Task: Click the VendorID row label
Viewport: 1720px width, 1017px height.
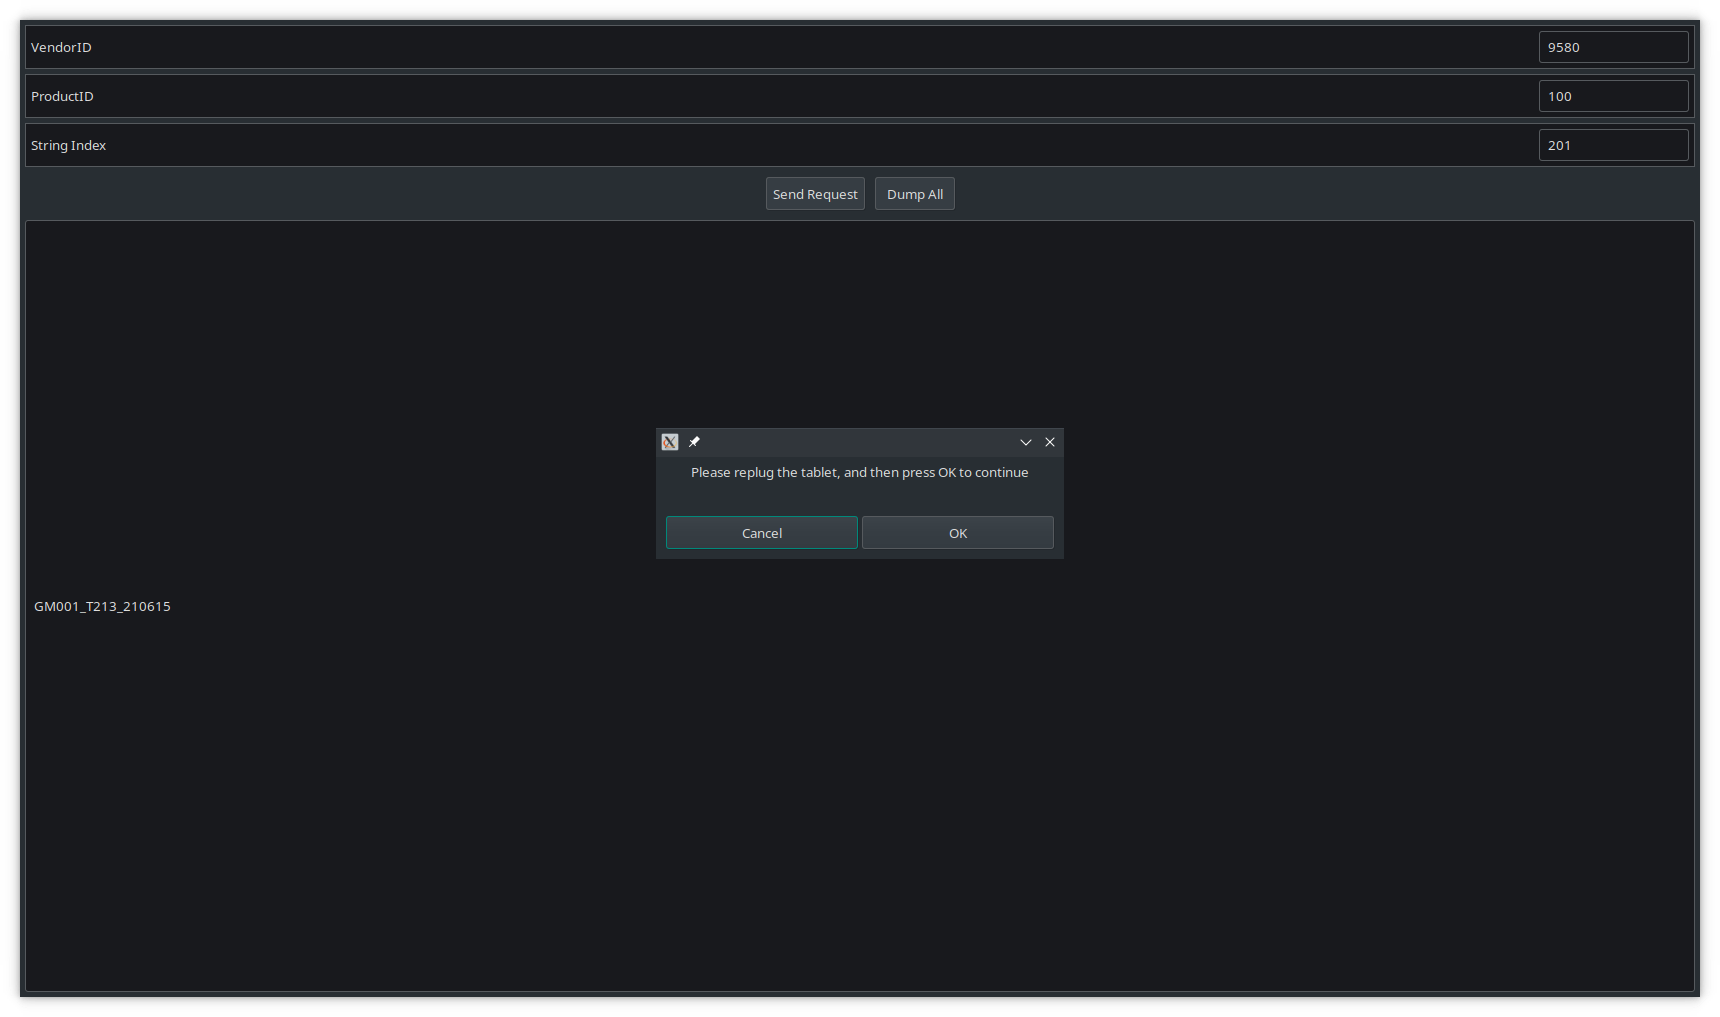Action: [61, 47]
